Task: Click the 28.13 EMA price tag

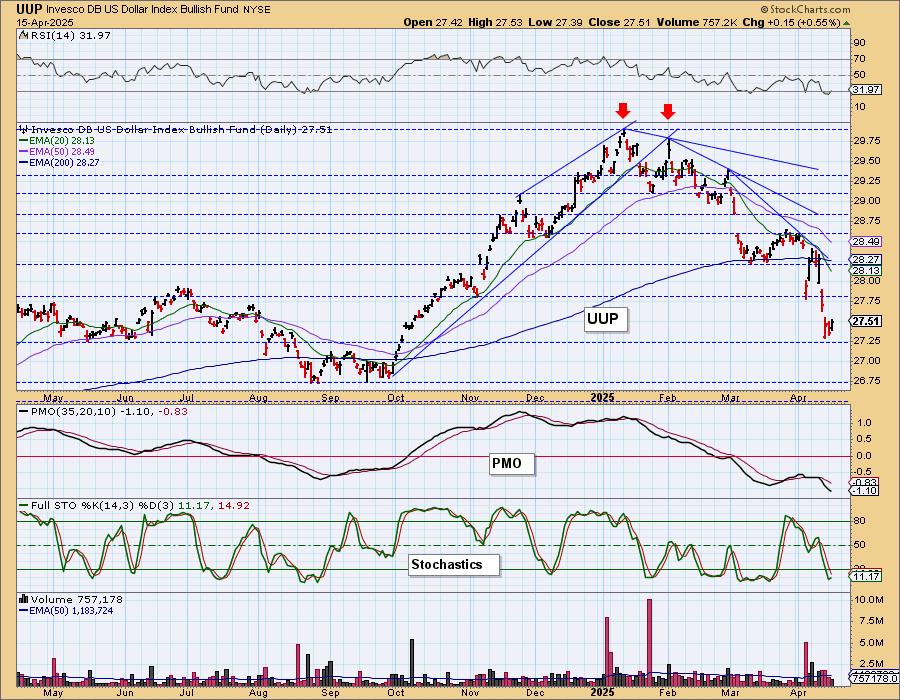Action: [x=866, y=270]
